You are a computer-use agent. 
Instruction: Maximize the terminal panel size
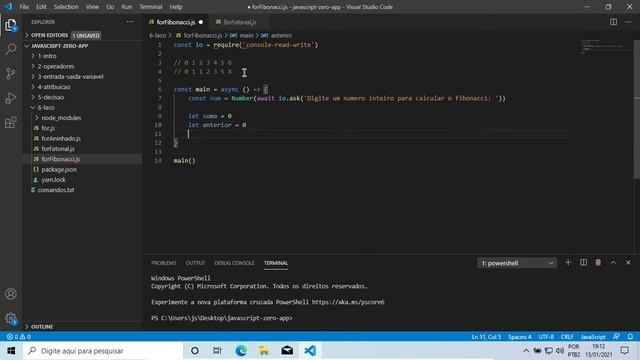pyautogui.click(x=613, y=262)
